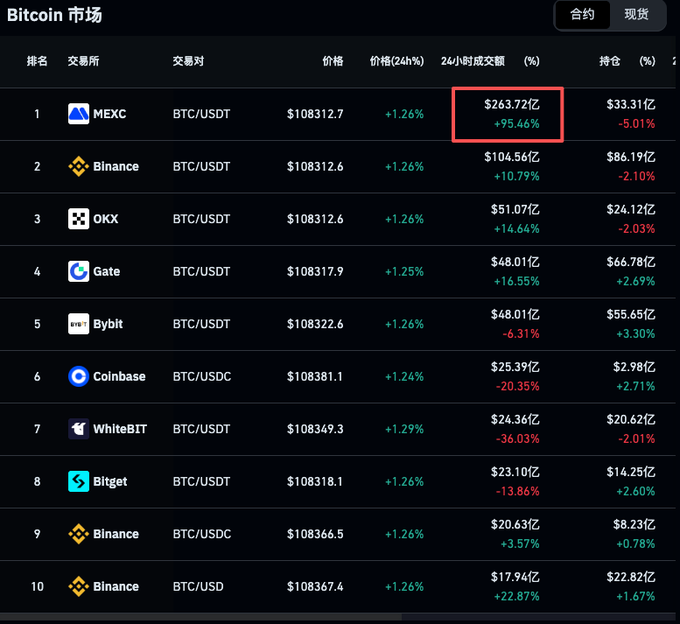Open the MEXC exchange name link
Image resolution: width=680 pixels, height=624 pixels.
(x=110, y=114)
